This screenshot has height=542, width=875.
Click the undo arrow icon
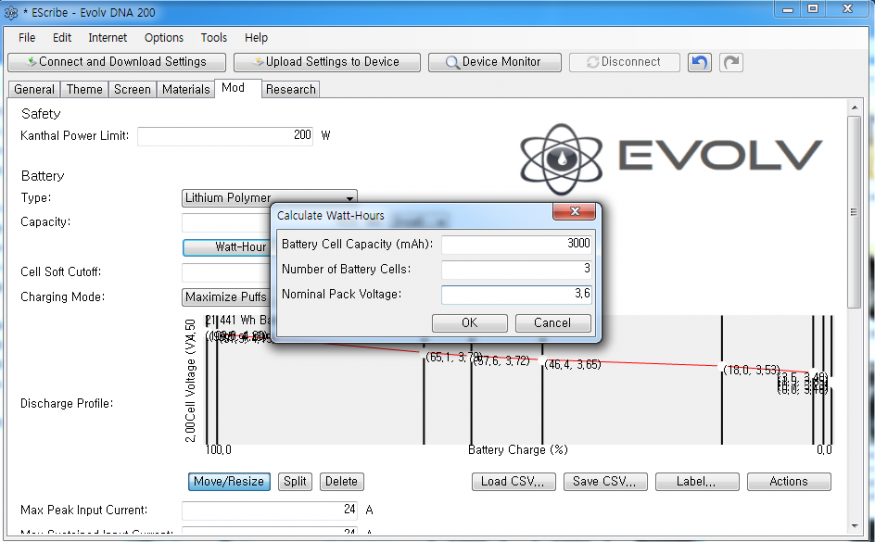tap(699, 62)
